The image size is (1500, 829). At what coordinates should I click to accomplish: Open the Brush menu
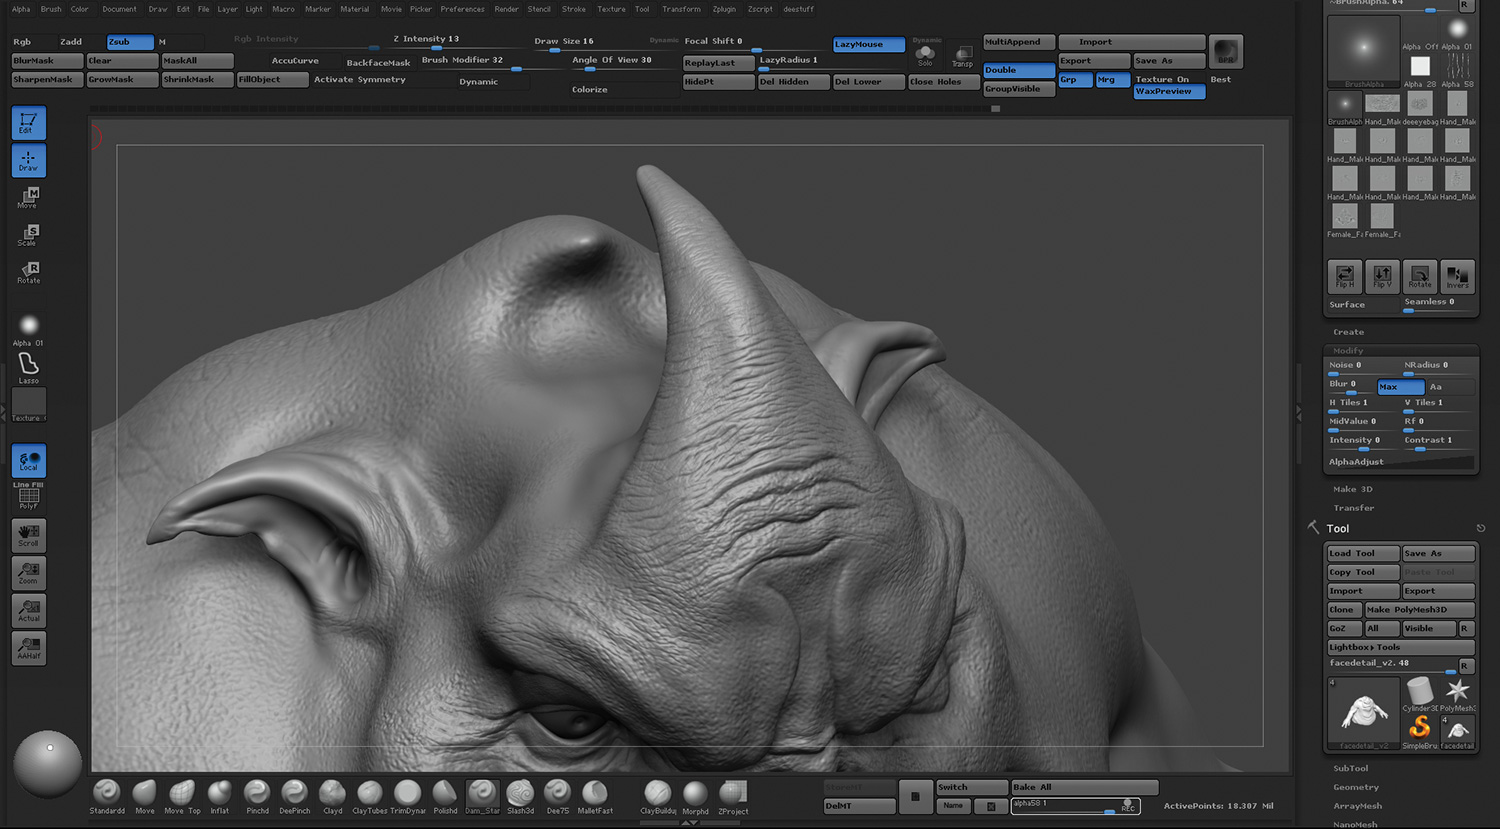pos(51,9)
